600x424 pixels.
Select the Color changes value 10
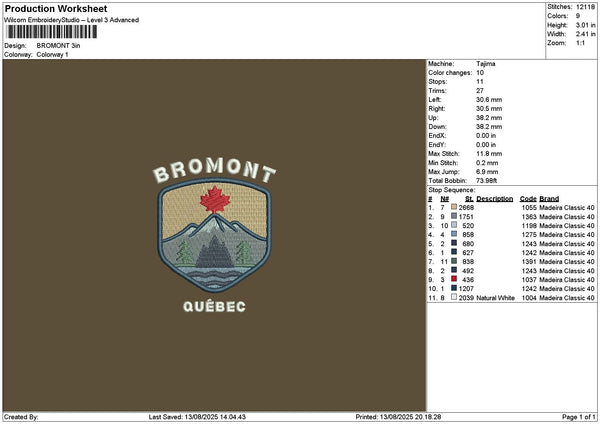[x=480, y=73]
